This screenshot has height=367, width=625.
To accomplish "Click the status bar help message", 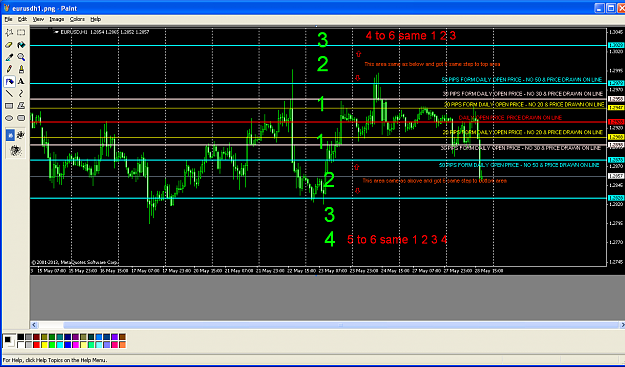I will [55, 360].
